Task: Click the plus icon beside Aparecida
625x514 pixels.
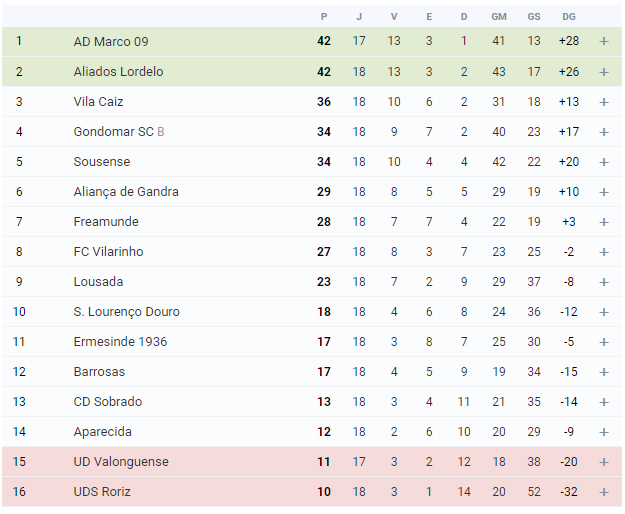Action: point(603,432)
